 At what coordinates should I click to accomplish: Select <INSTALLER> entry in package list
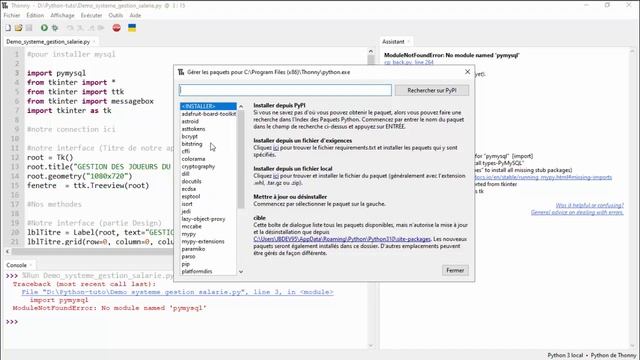(208, 106)
